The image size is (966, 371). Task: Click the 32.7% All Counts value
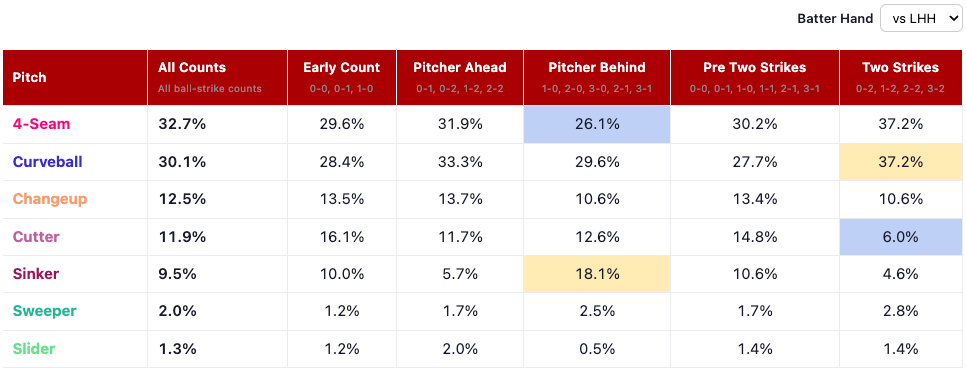(182, 124)
